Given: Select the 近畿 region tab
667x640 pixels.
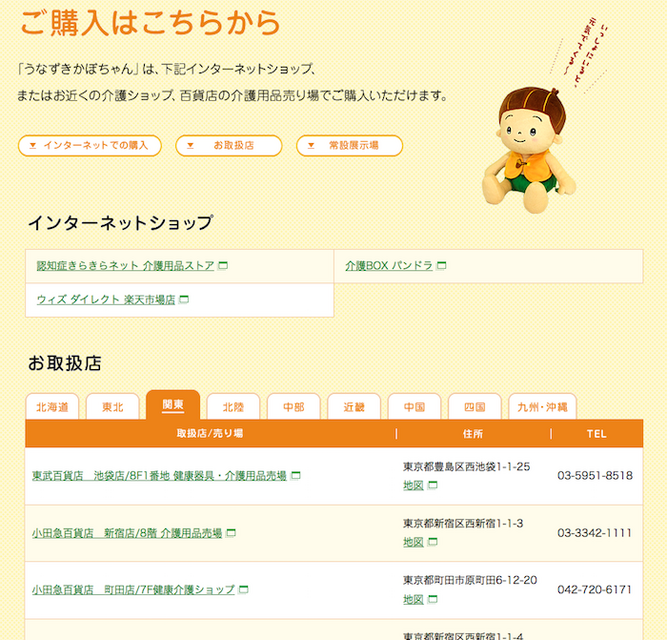Looking at the screenshot, I should [354, 407].
